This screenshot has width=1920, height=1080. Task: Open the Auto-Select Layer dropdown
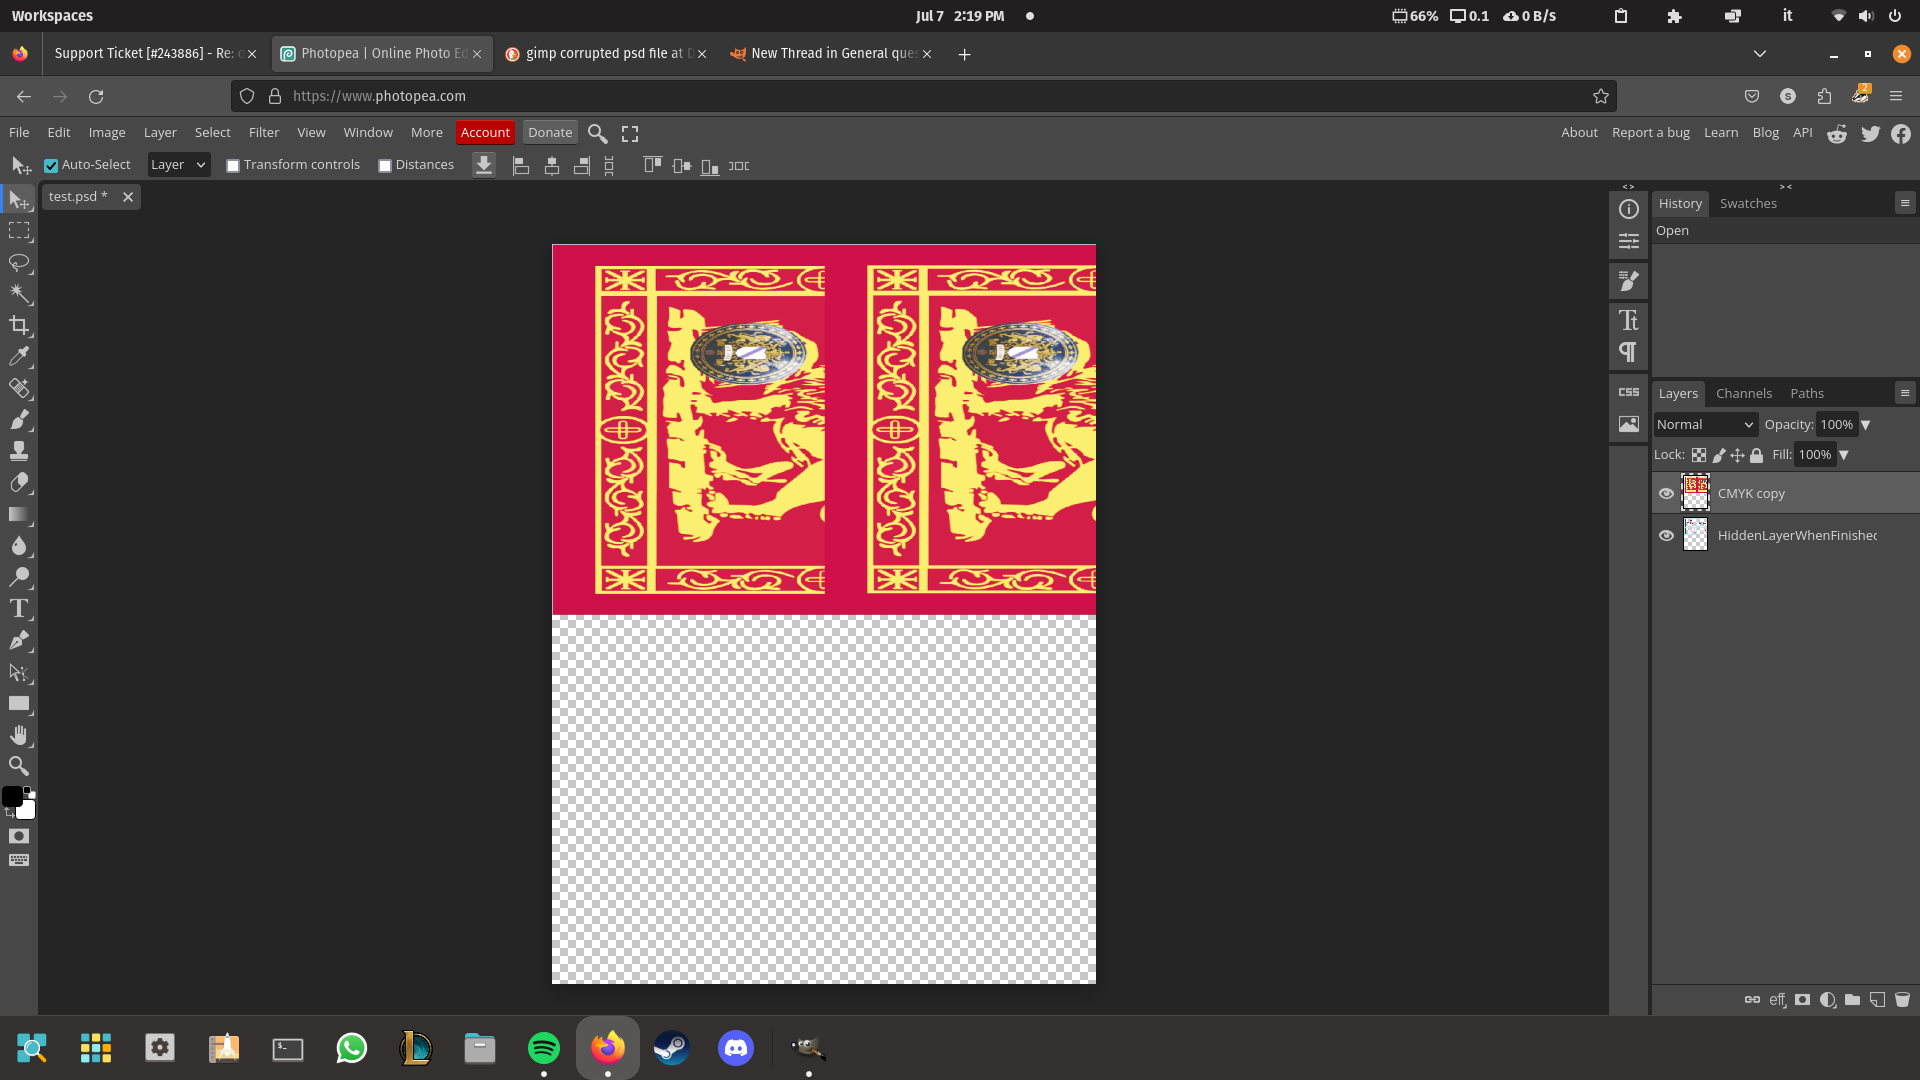178,165
